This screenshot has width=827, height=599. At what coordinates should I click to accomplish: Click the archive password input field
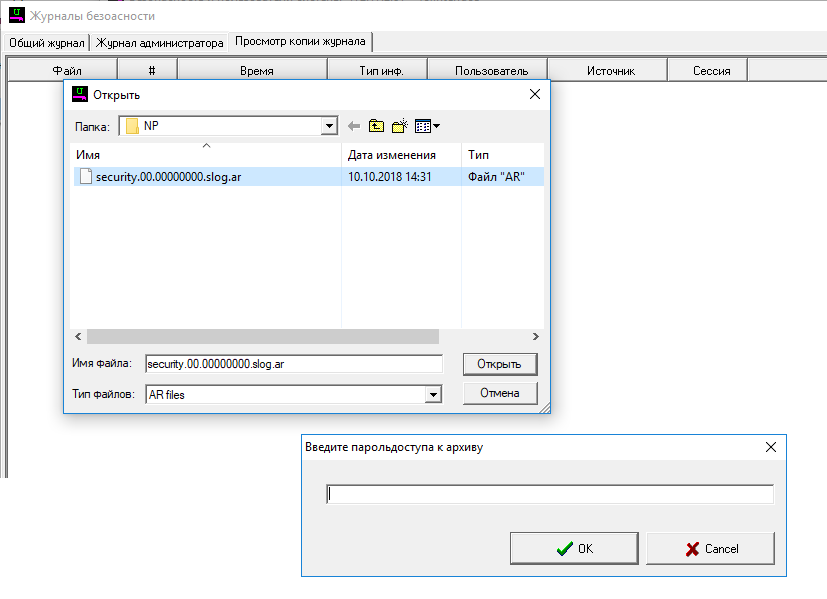(x=550, y=494)
